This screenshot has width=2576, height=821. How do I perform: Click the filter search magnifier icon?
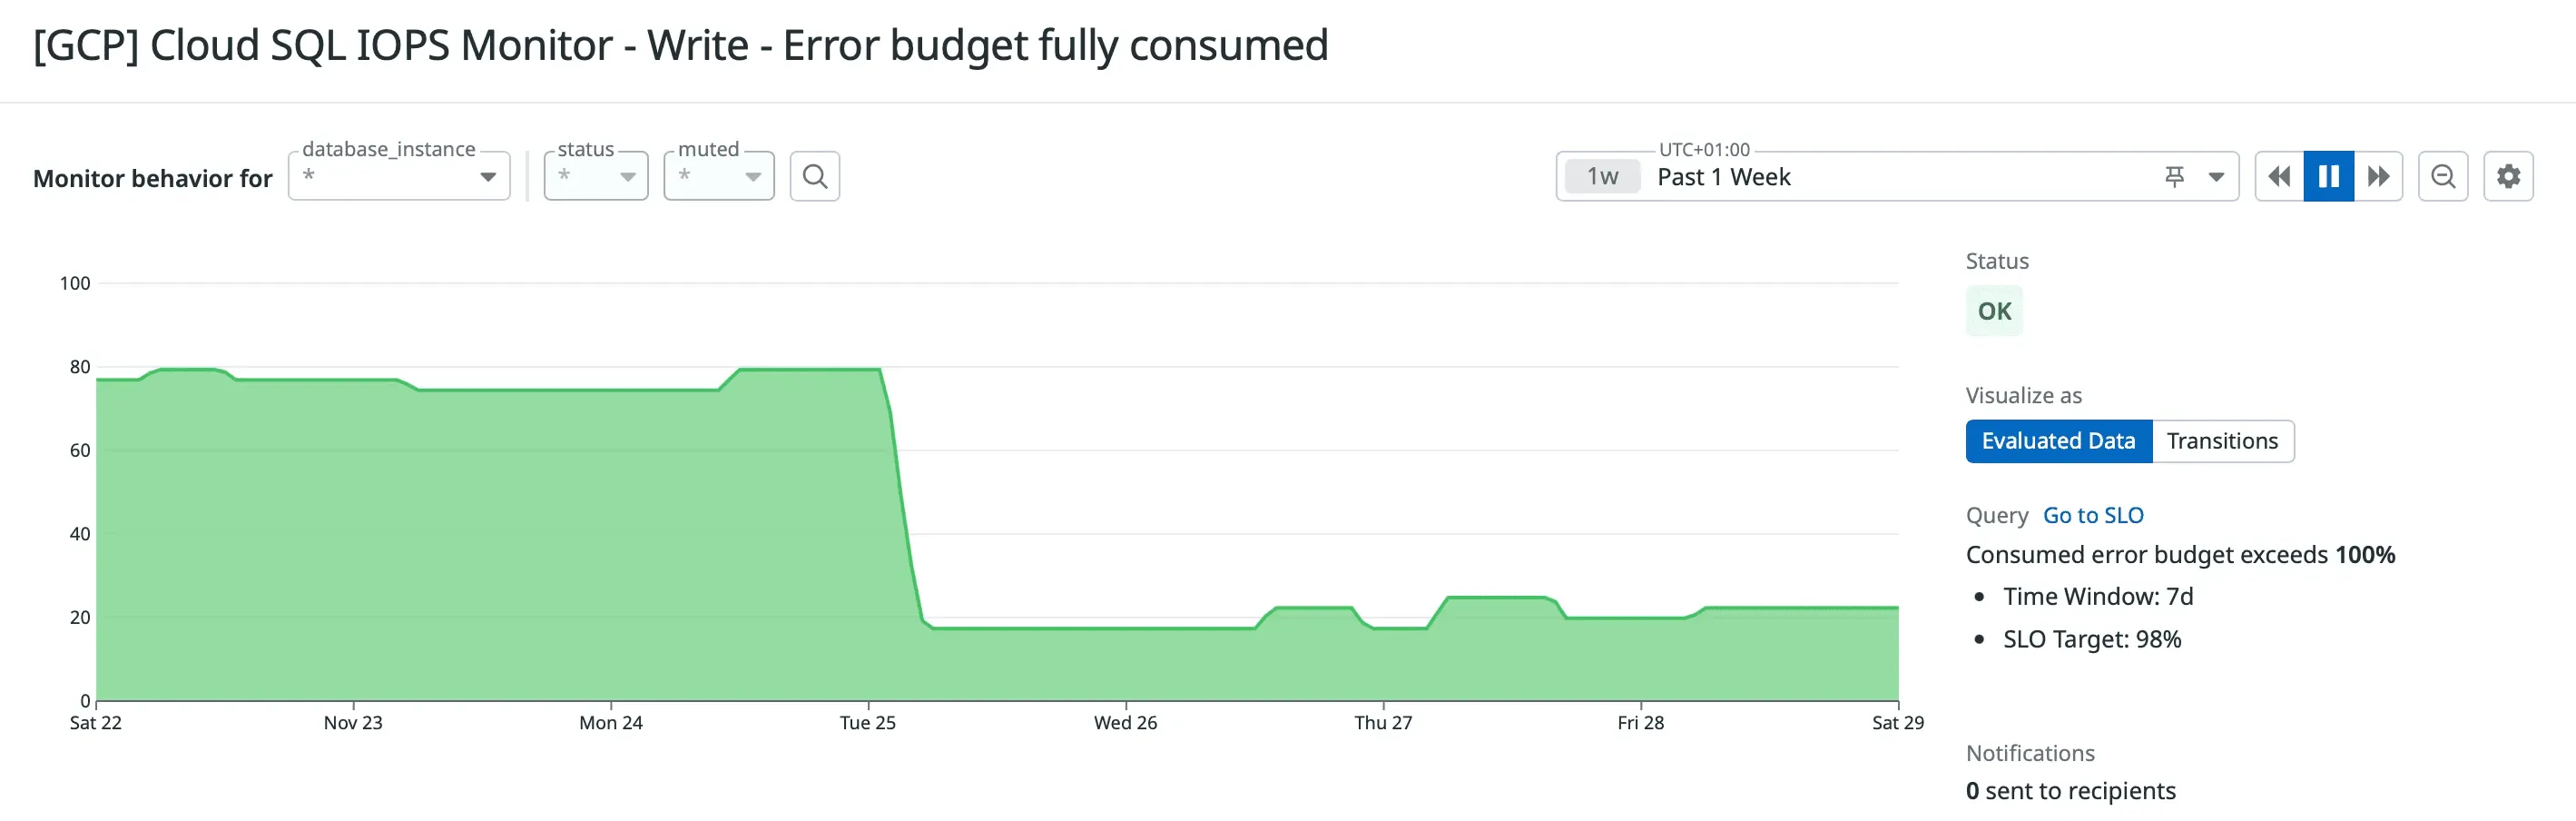(x=815, y=175)
